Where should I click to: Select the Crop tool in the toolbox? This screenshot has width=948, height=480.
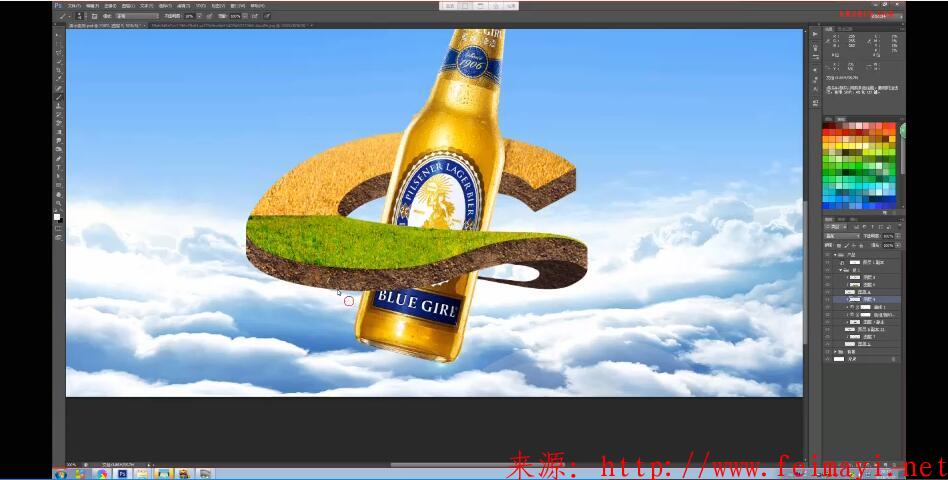pyautogui.click(x=58, y=70)
